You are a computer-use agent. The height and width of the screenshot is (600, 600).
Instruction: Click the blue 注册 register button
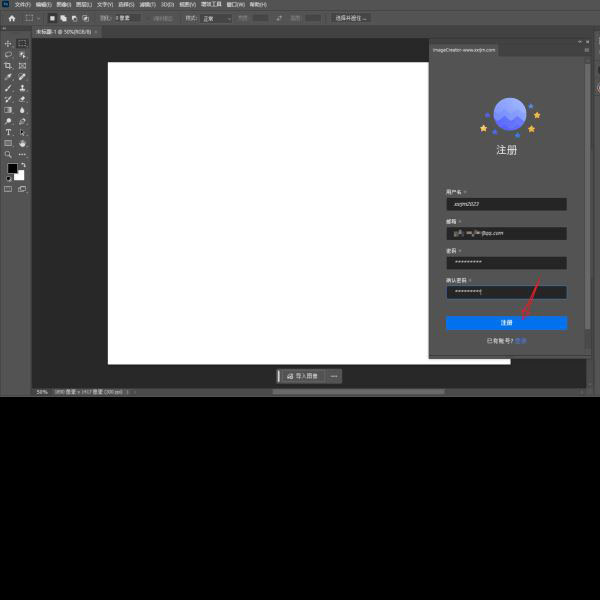click(506, 323)
